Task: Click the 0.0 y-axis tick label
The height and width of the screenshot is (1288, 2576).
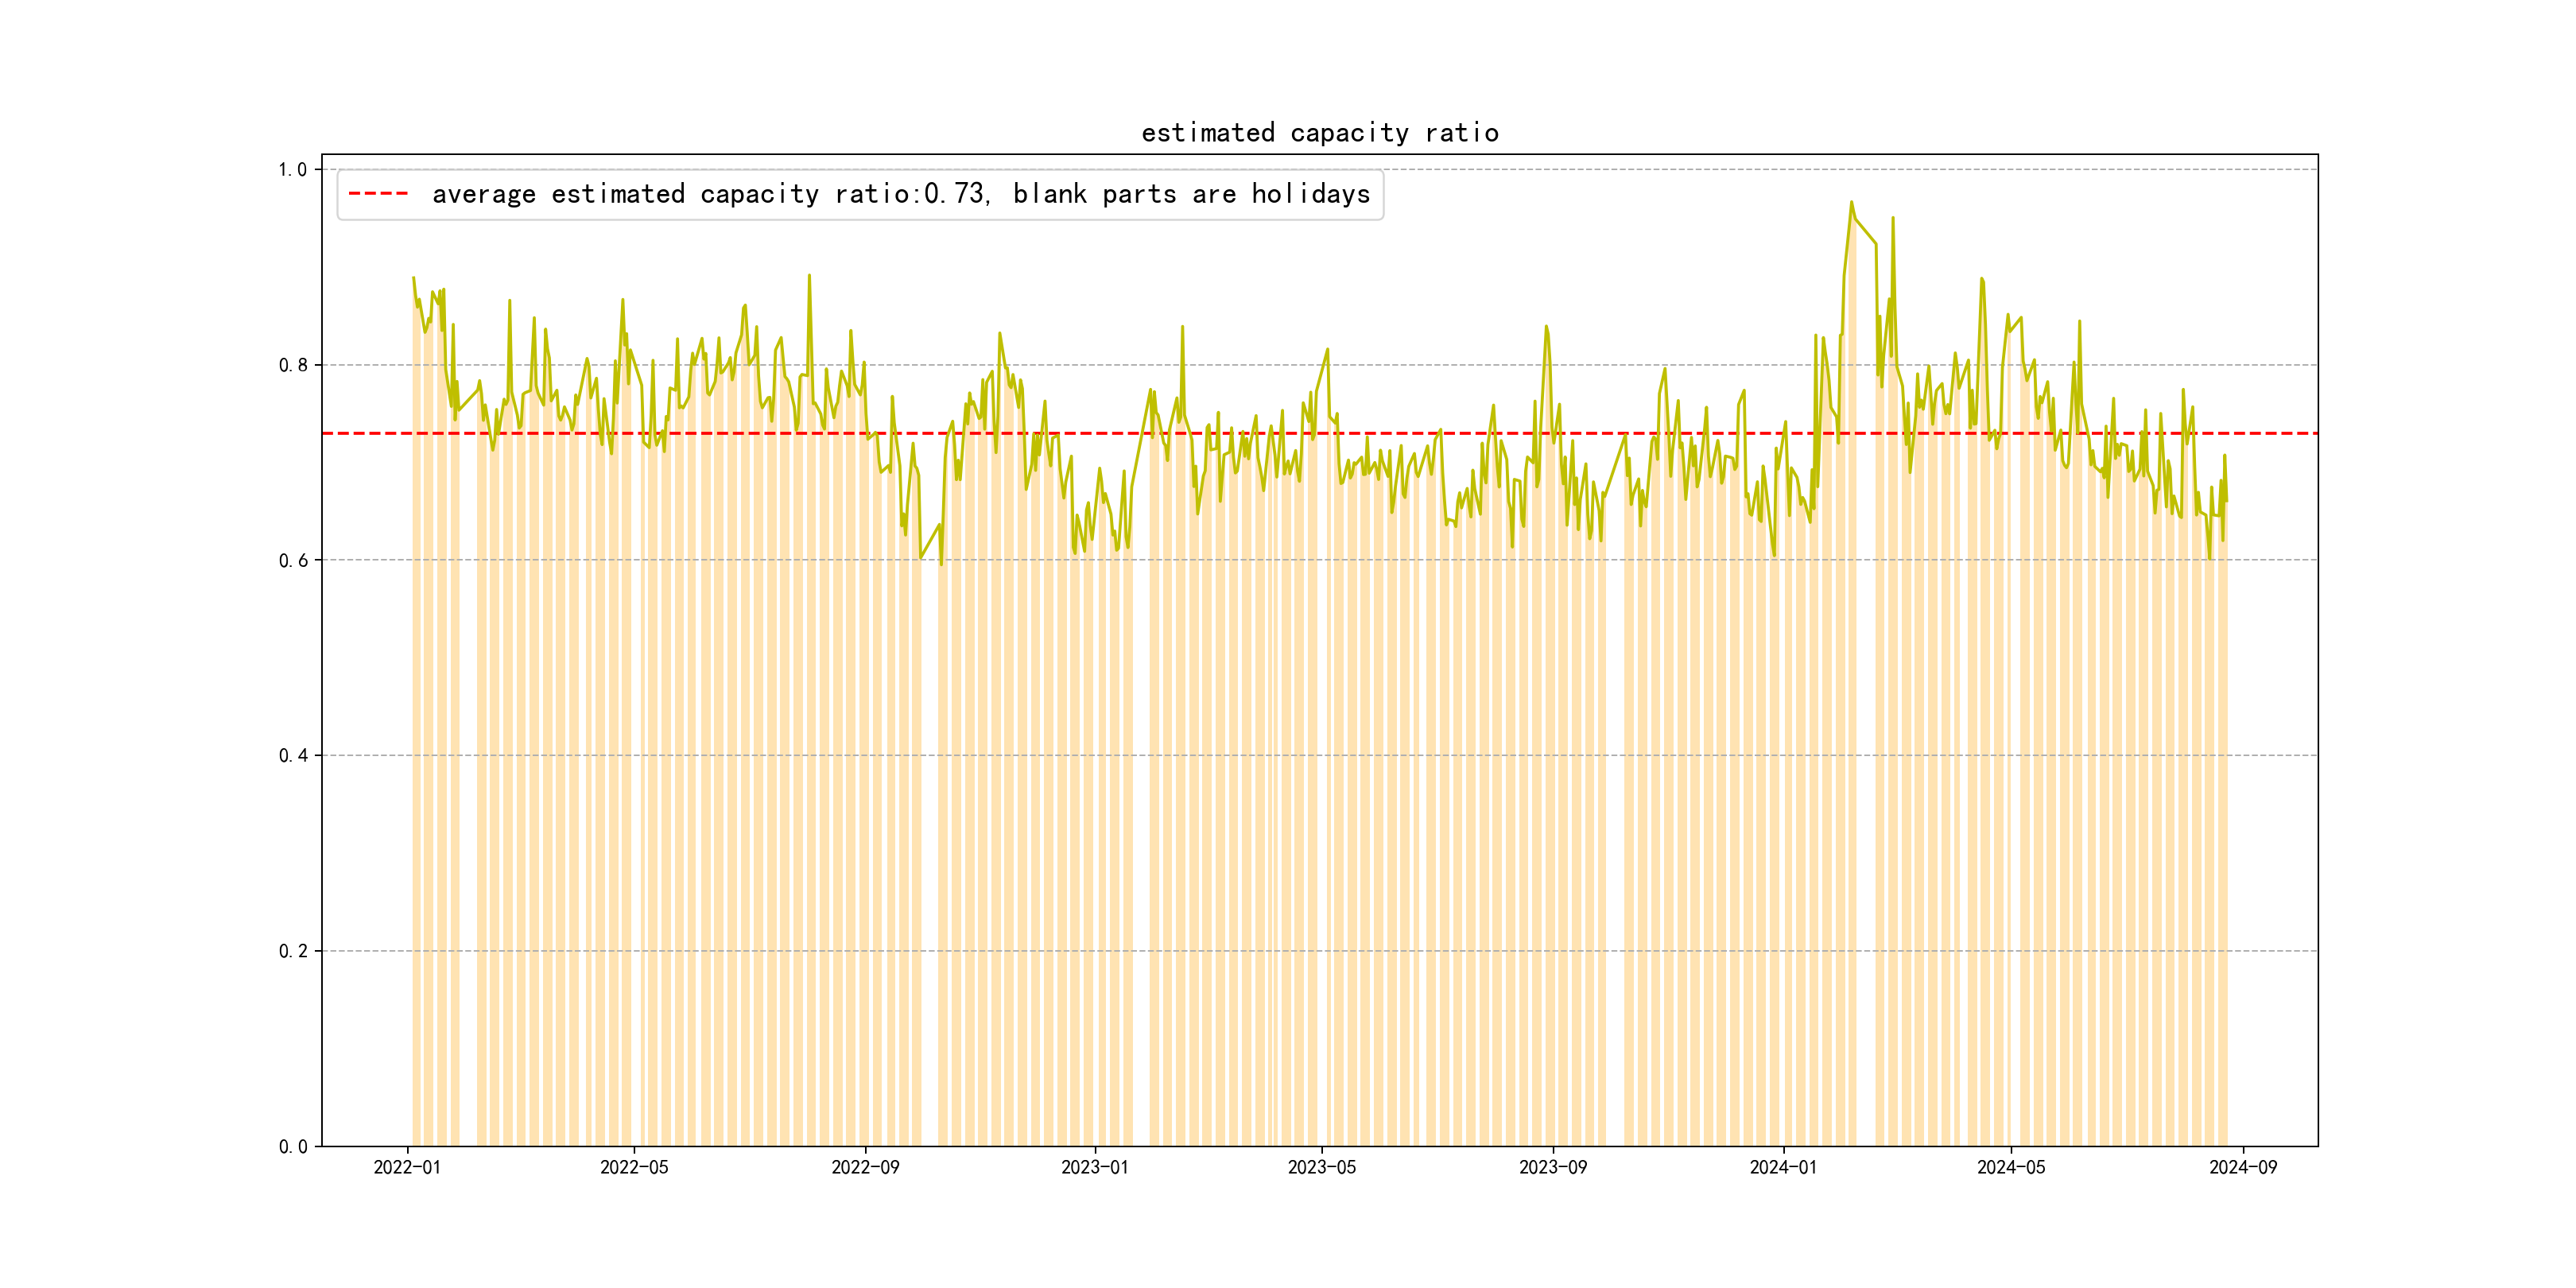Action: point(292,1147)
